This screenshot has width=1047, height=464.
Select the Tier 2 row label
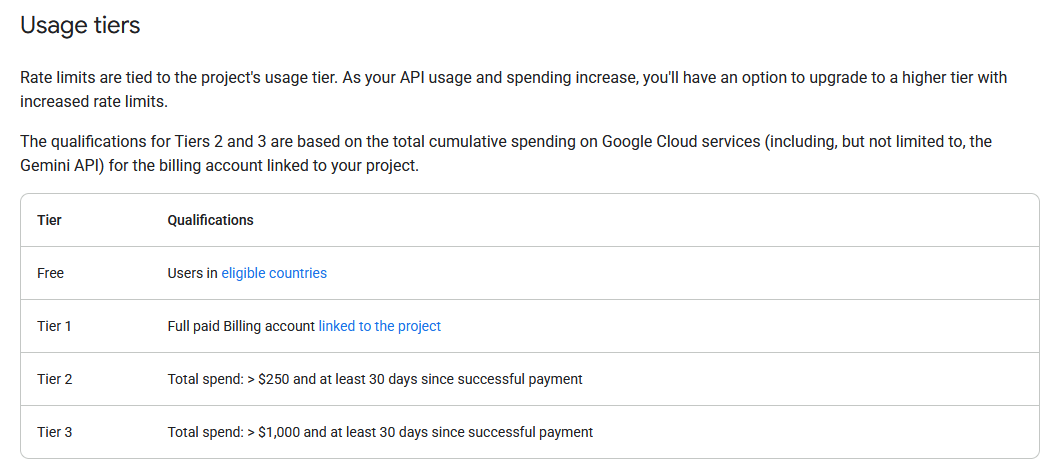point(55,379)
